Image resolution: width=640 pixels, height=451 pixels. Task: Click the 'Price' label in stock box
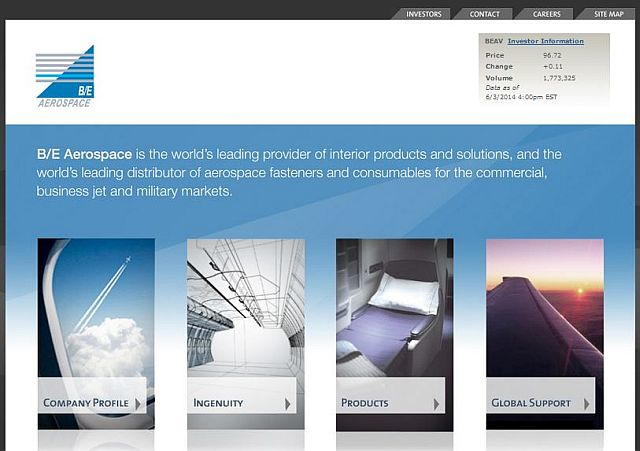[x=495, y=56]
